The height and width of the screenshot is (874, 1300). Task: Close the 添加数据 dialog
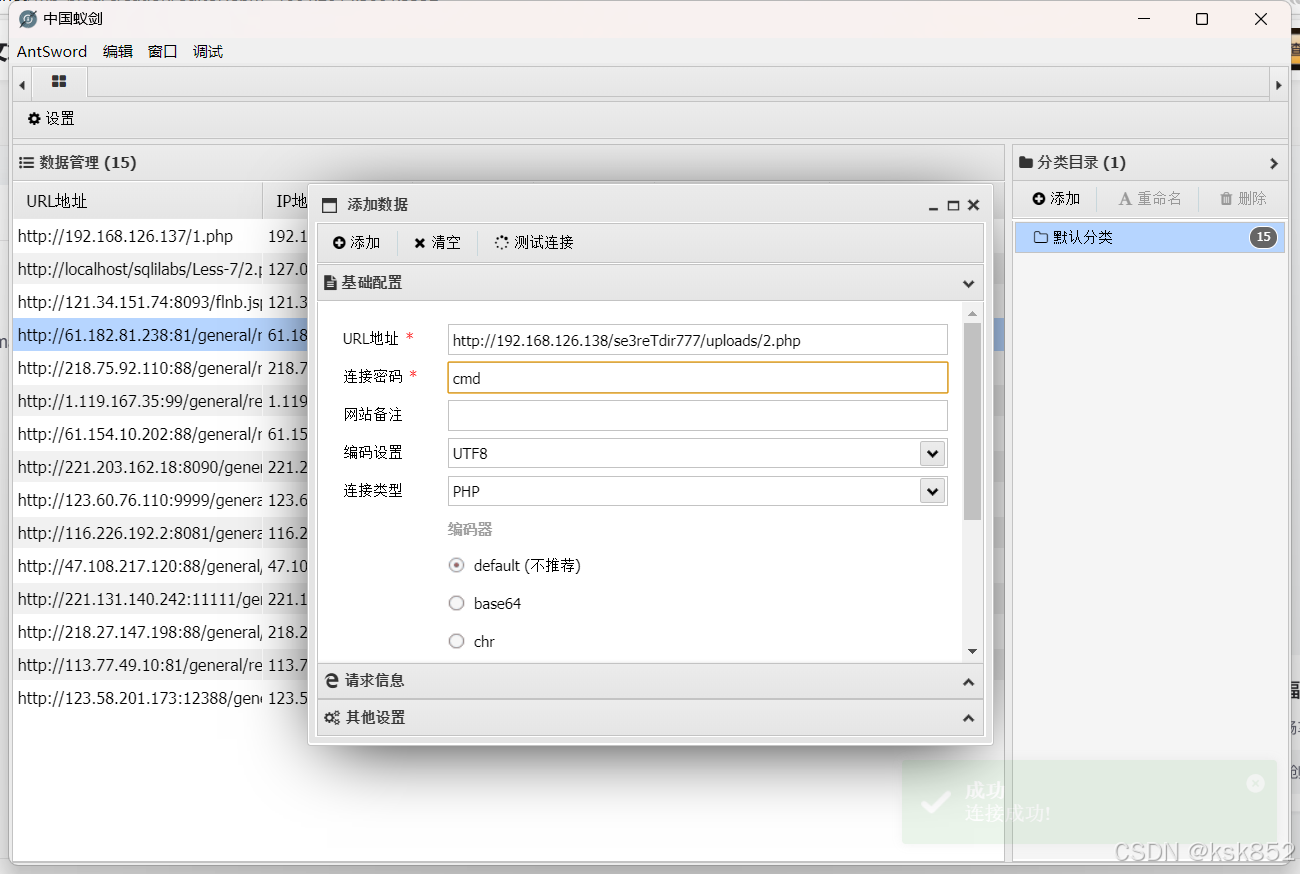point(973,205)
